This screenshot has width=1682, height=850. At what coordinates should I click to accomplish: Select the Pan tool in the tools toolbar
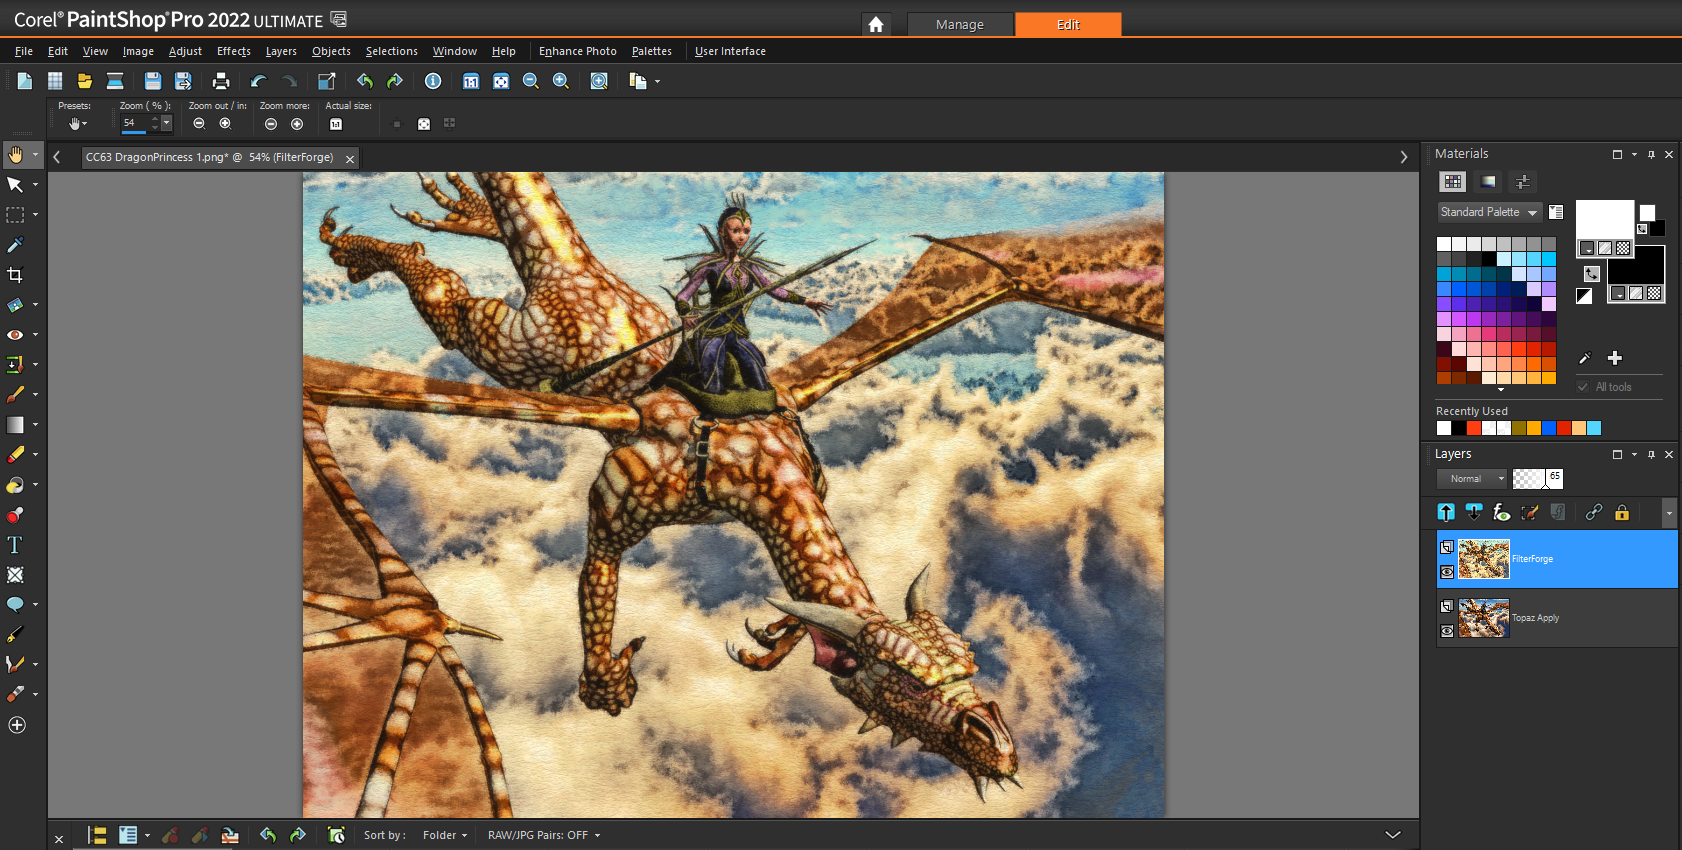coord(15,155)
